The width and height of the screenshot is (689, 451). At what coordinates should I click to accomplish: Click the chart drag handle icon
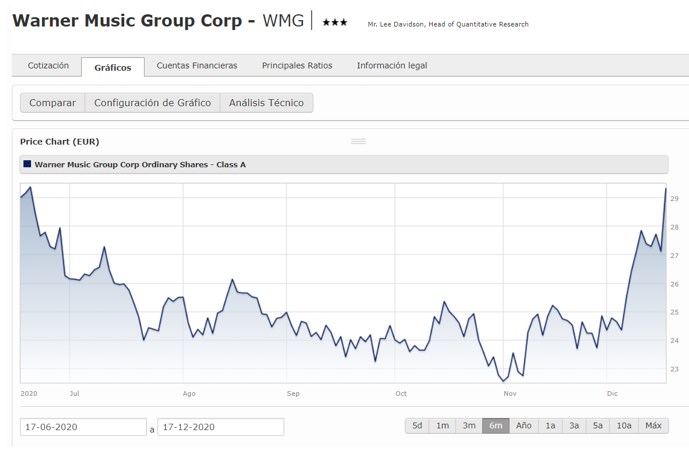click(358, 141)
